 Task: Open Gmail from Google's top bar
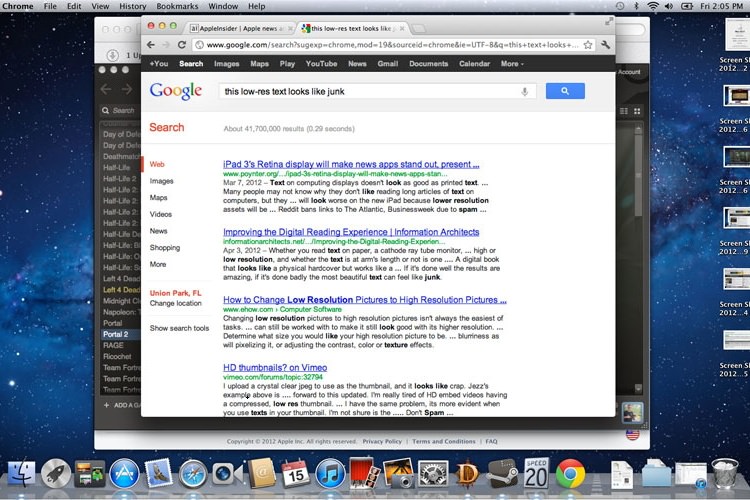pyautogui.click(x=387, y=64)
